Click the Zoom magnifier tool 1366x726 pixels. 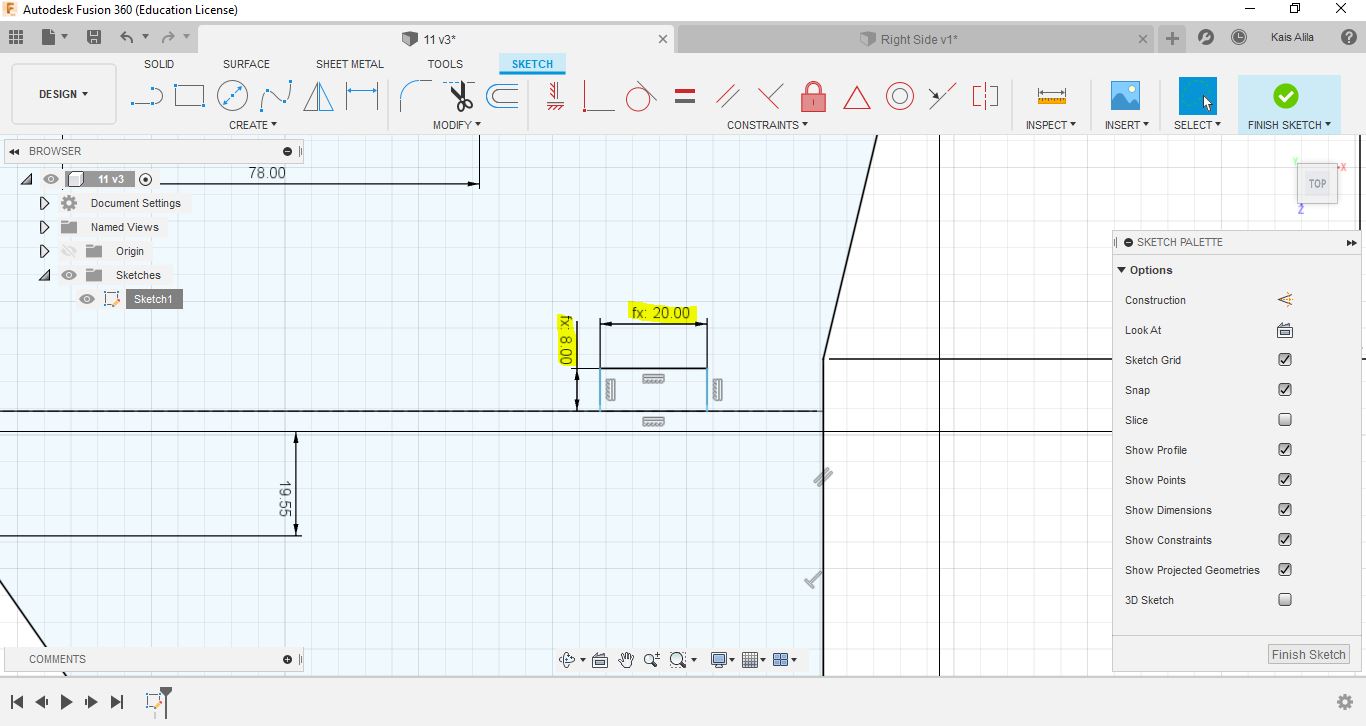(652, 660)
